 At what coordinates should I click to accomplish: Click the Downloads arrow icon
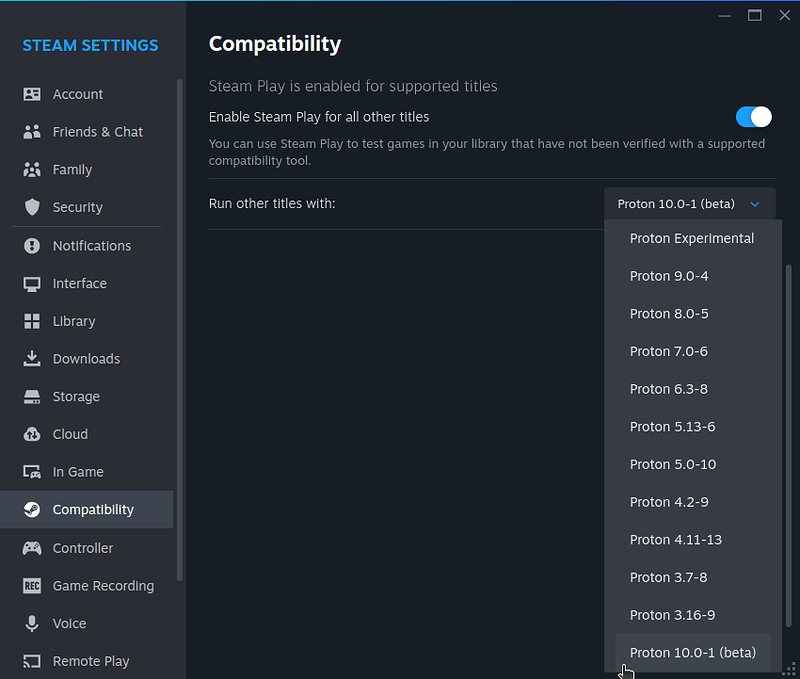coord(32,359)
